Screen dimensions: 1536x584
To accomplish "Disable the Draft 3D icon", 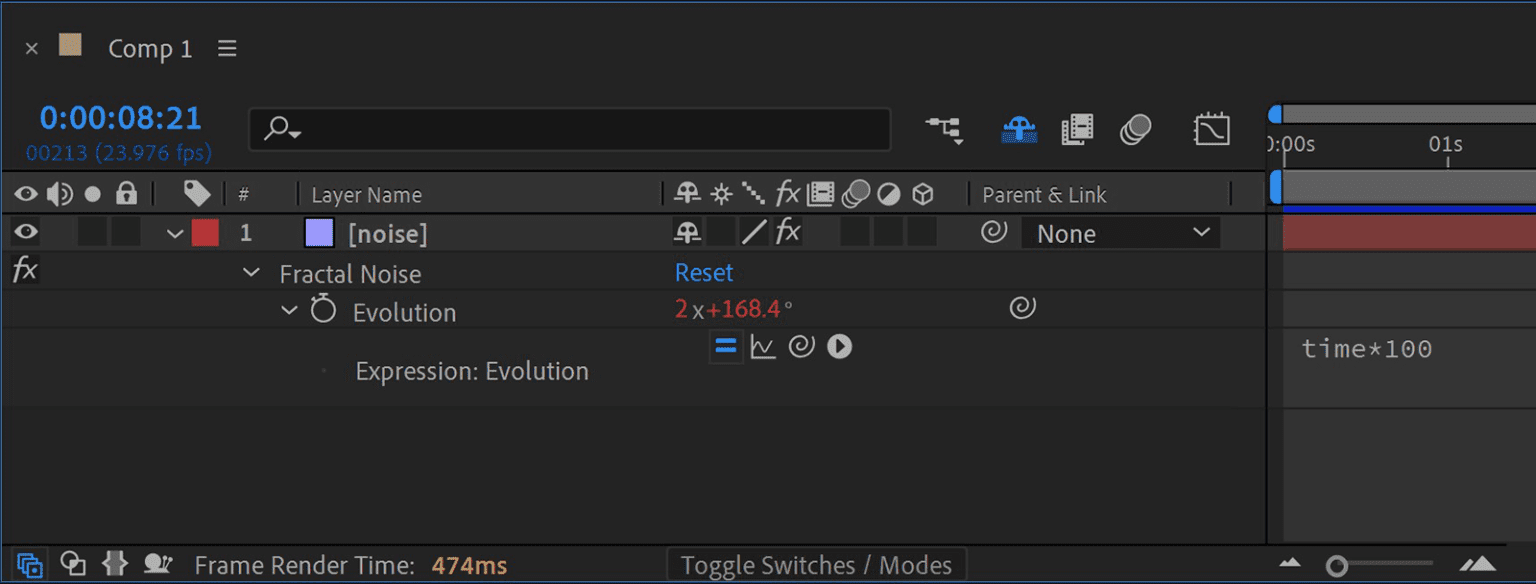I will click(x=1018, y=129).
